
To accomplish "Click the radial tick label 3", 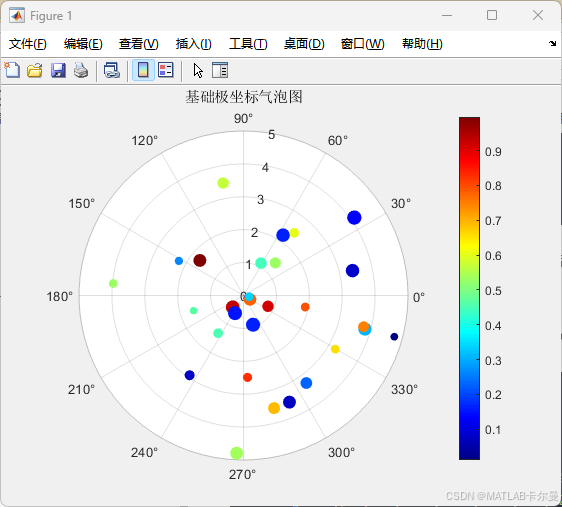I will pyautogui.click(x=261, y=200).
